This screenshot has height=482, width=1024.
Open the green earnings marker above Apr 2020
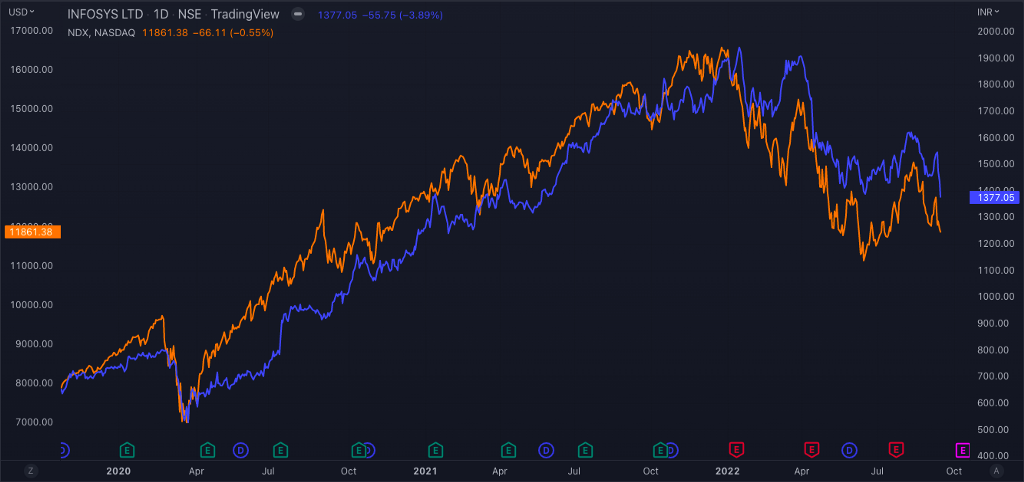[207, 449]
